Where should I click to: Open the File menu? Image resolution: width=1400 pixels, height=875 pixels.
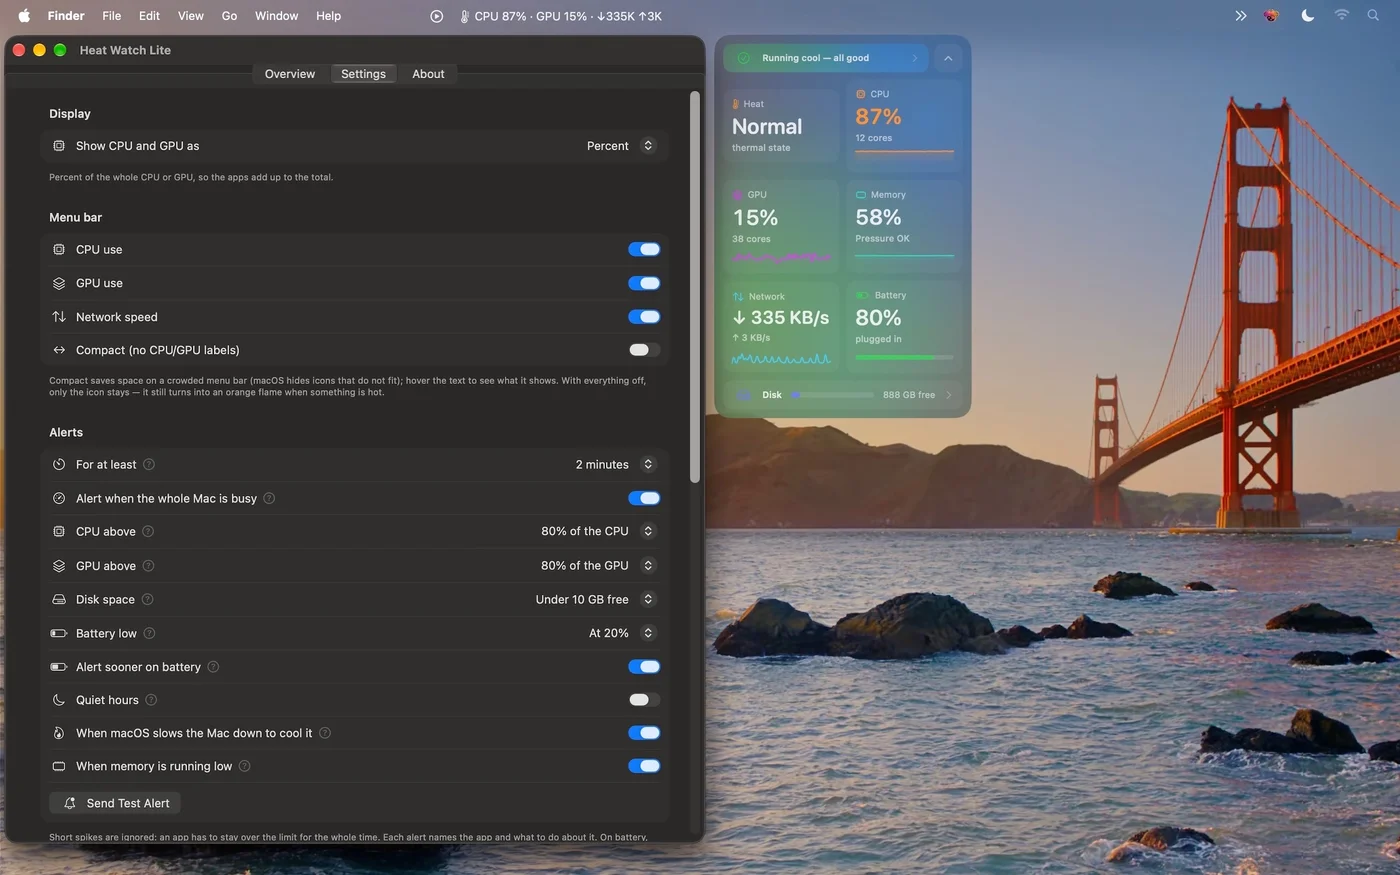[x=112, y=16]
